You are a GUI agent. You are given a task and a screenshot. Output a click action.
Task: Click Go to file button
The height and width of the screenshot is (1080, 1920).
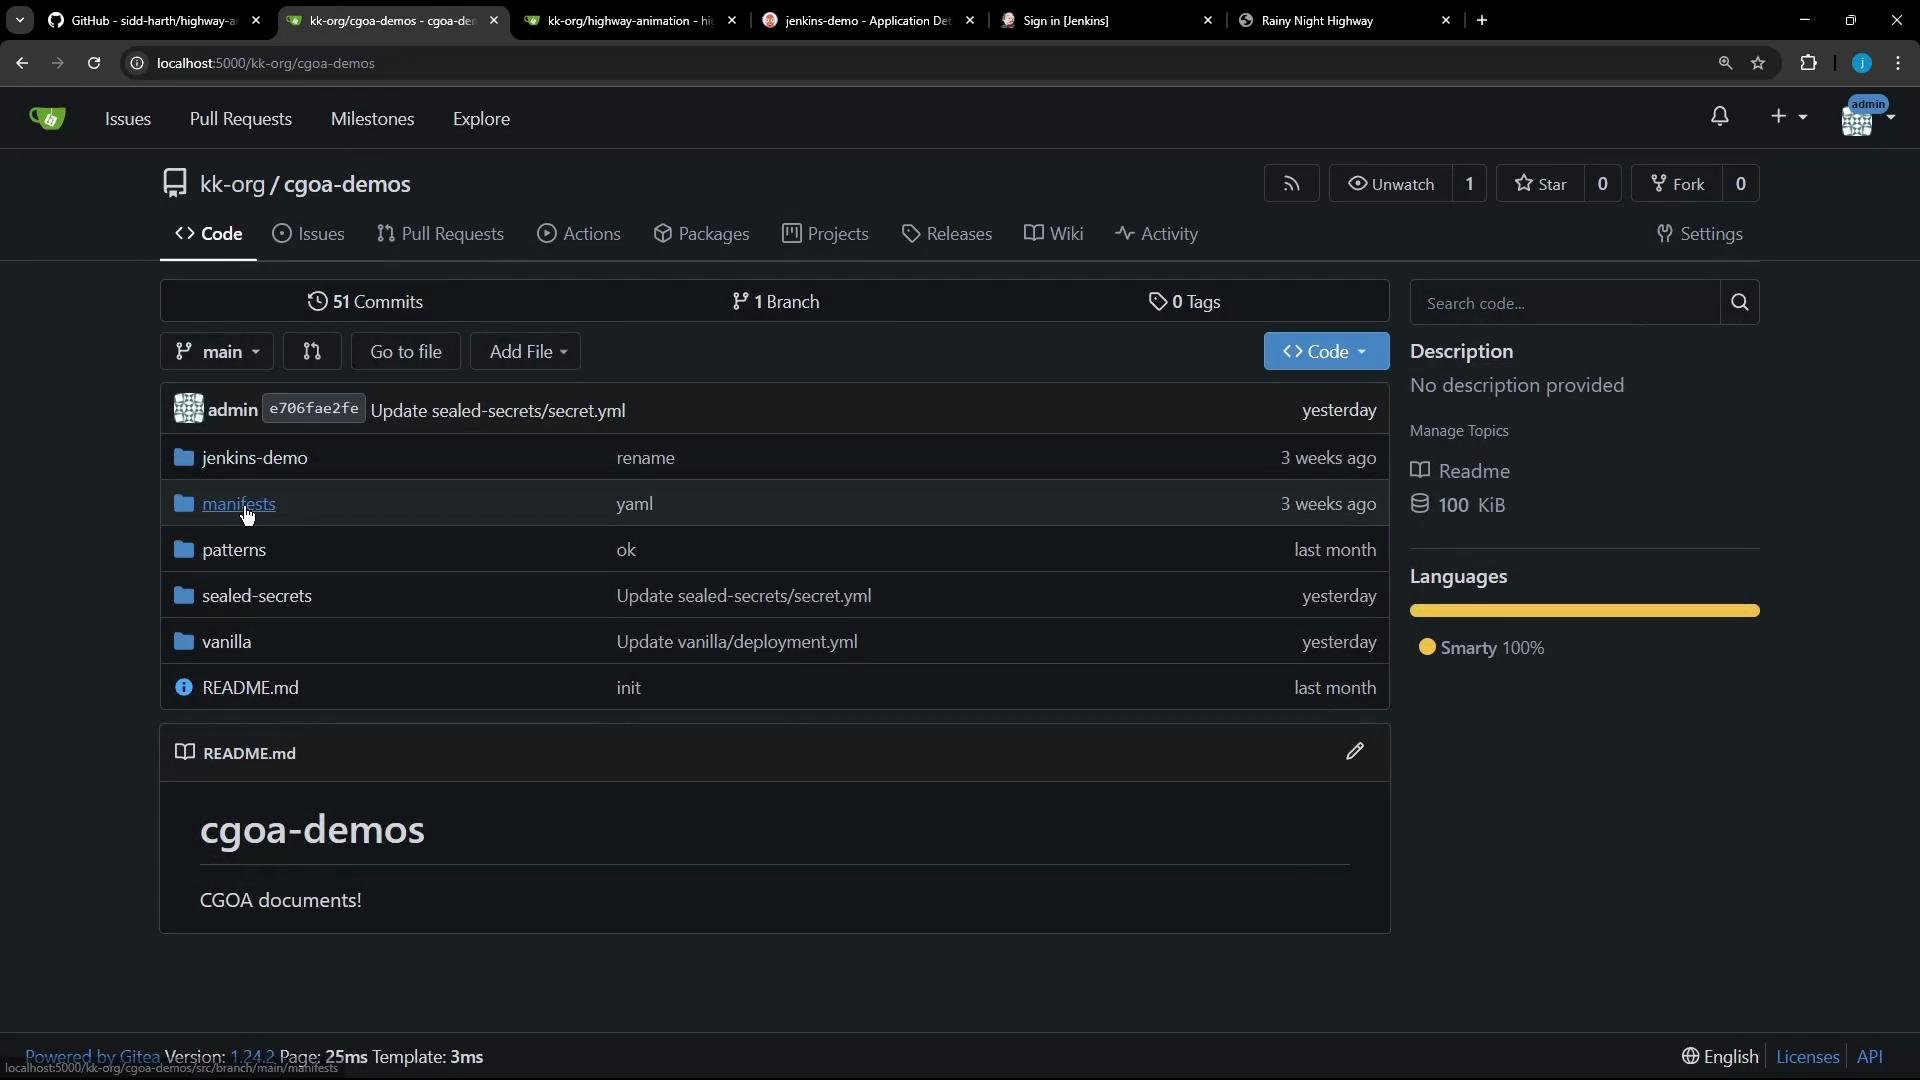click(405, 352)
